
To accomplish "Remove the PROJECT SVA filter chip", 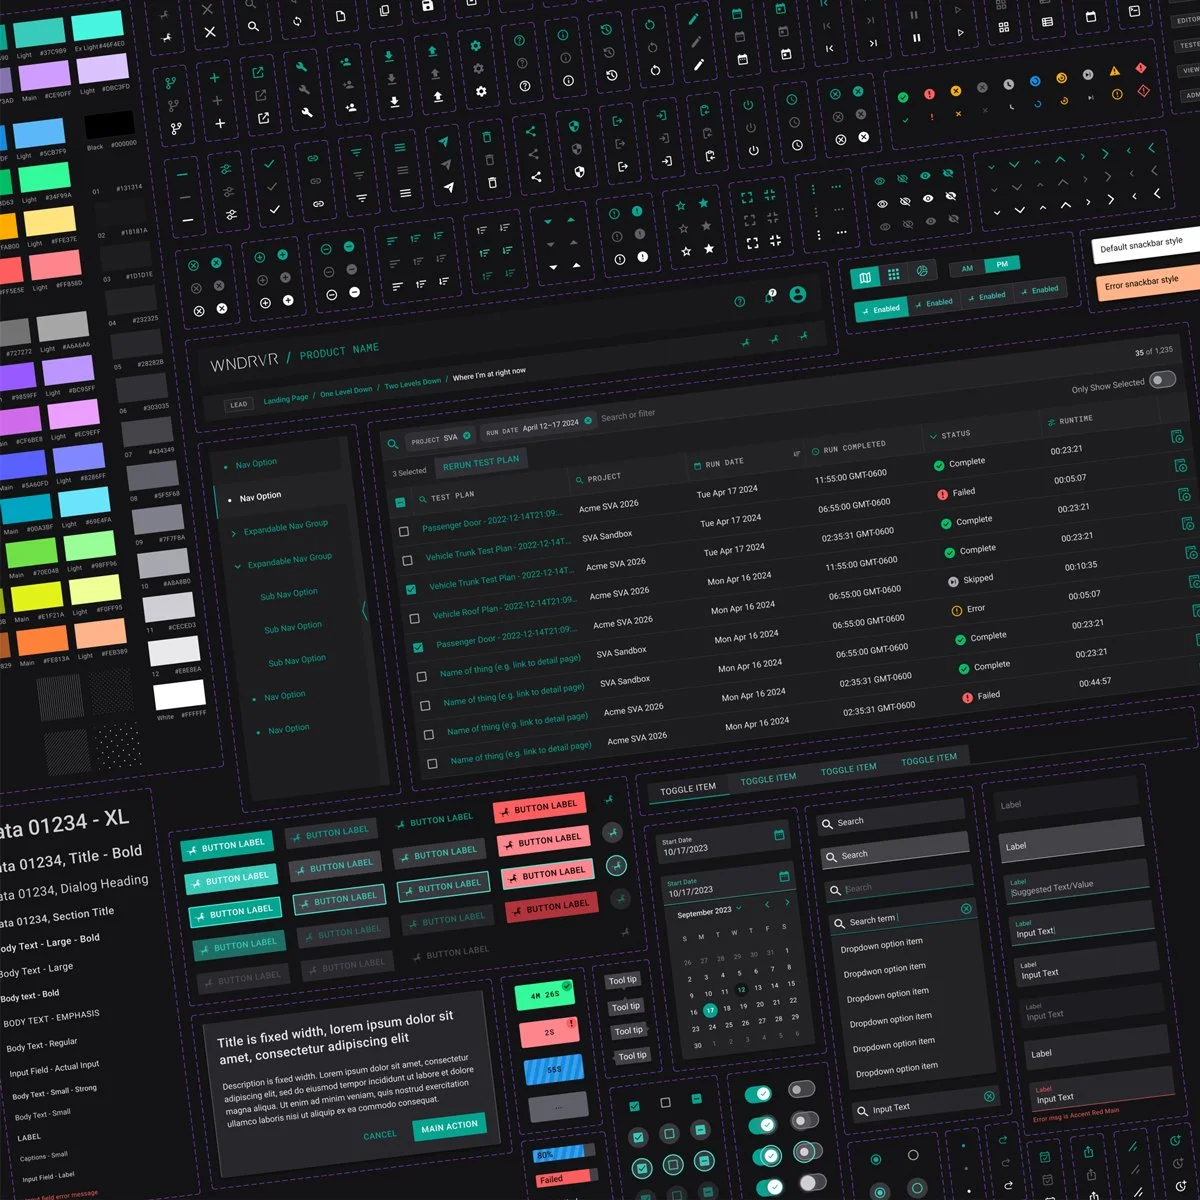I will click(466, 436).
